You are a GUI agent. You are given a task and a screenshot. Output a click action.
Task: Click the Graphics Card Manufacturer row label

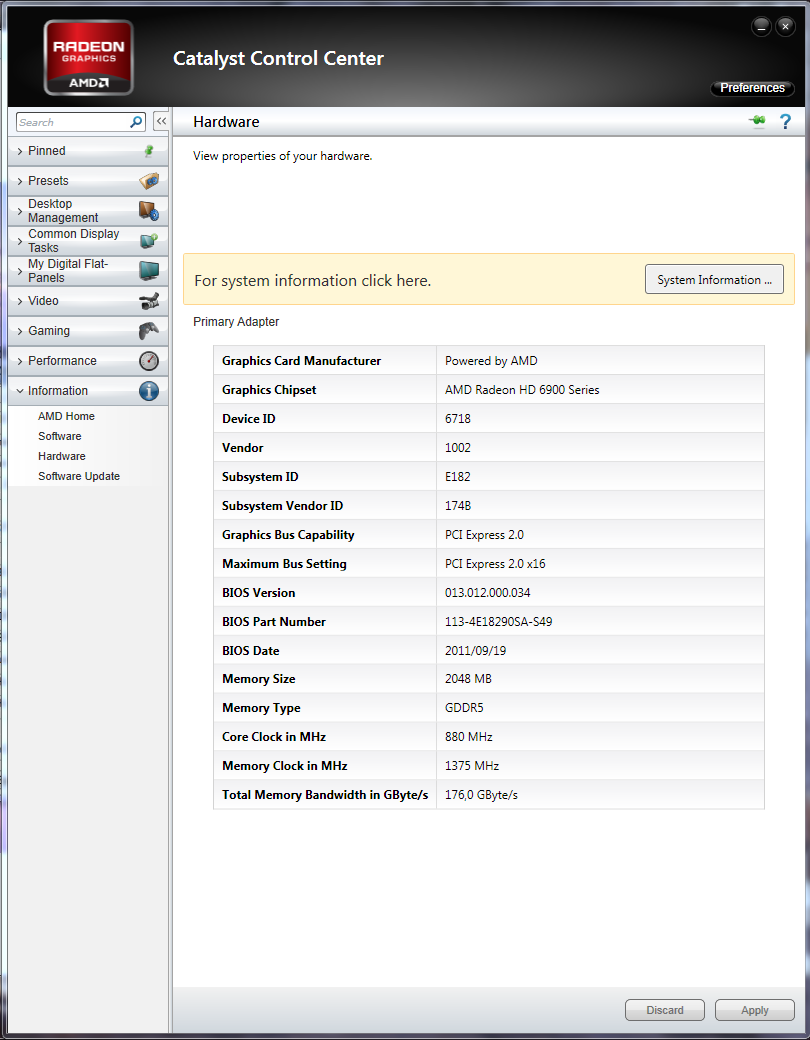point(301,361)
